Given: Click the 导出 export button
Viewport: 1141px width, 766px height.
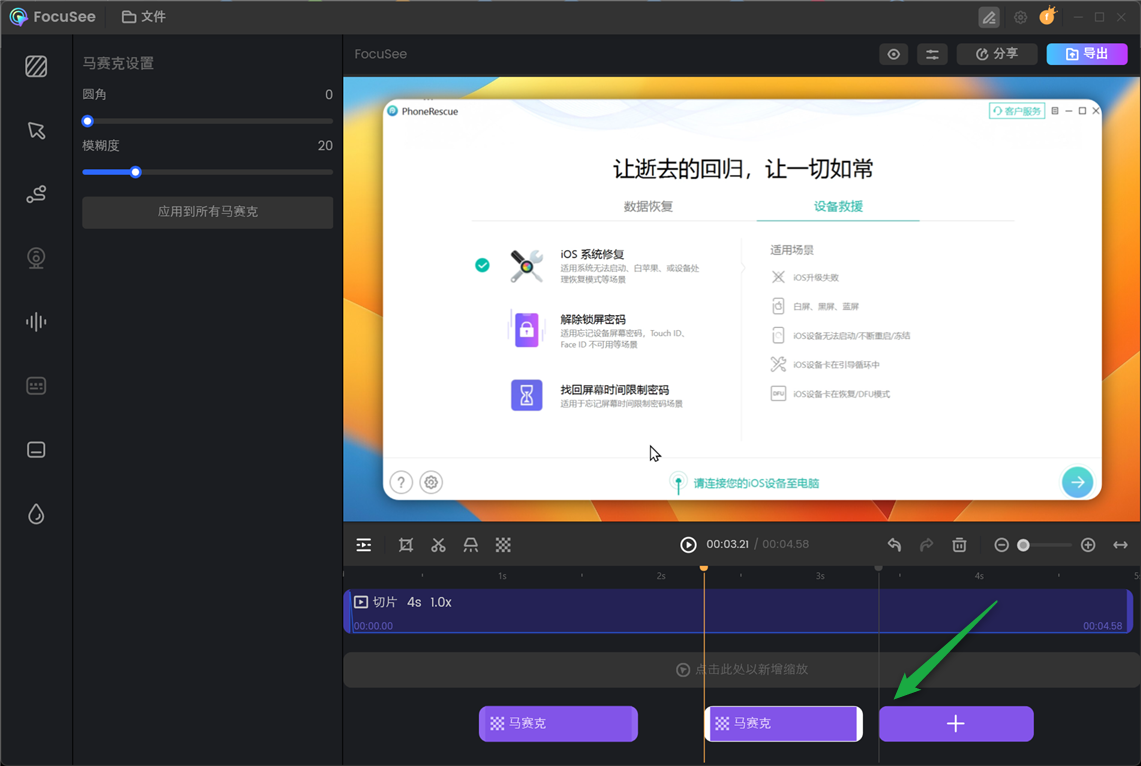Looking at the screenshot, I should click(1086, 54).
